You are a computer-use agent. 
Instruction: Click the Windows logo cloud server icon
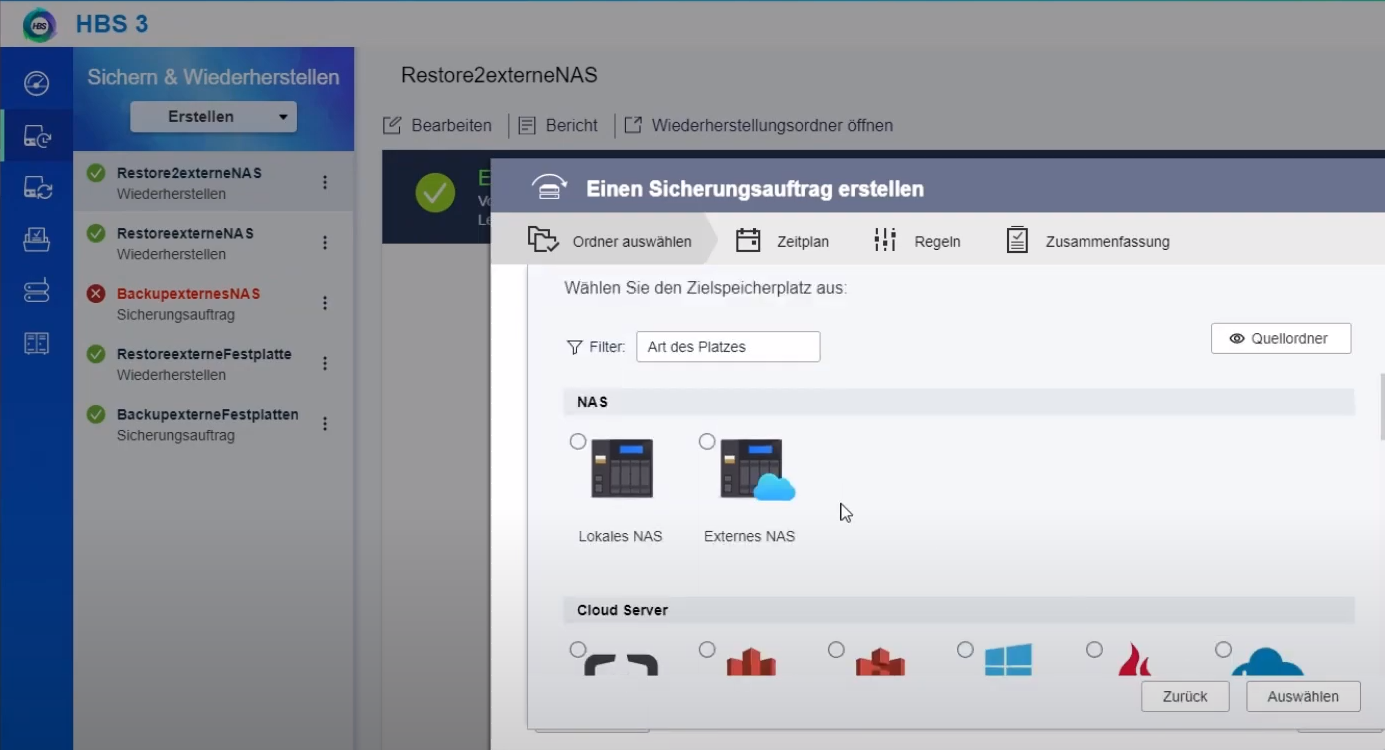pos(1008,659)
